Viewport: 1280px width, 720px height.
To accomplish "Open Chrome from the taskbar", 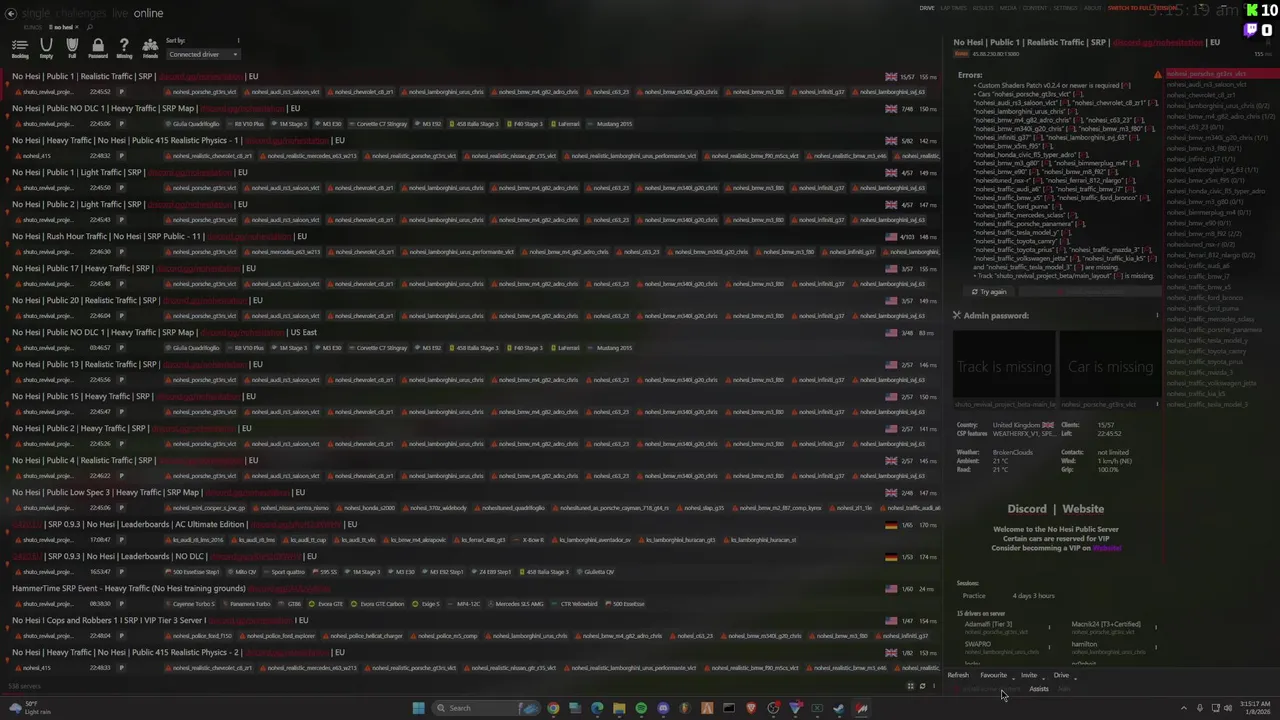I will (x=553, y=708).
